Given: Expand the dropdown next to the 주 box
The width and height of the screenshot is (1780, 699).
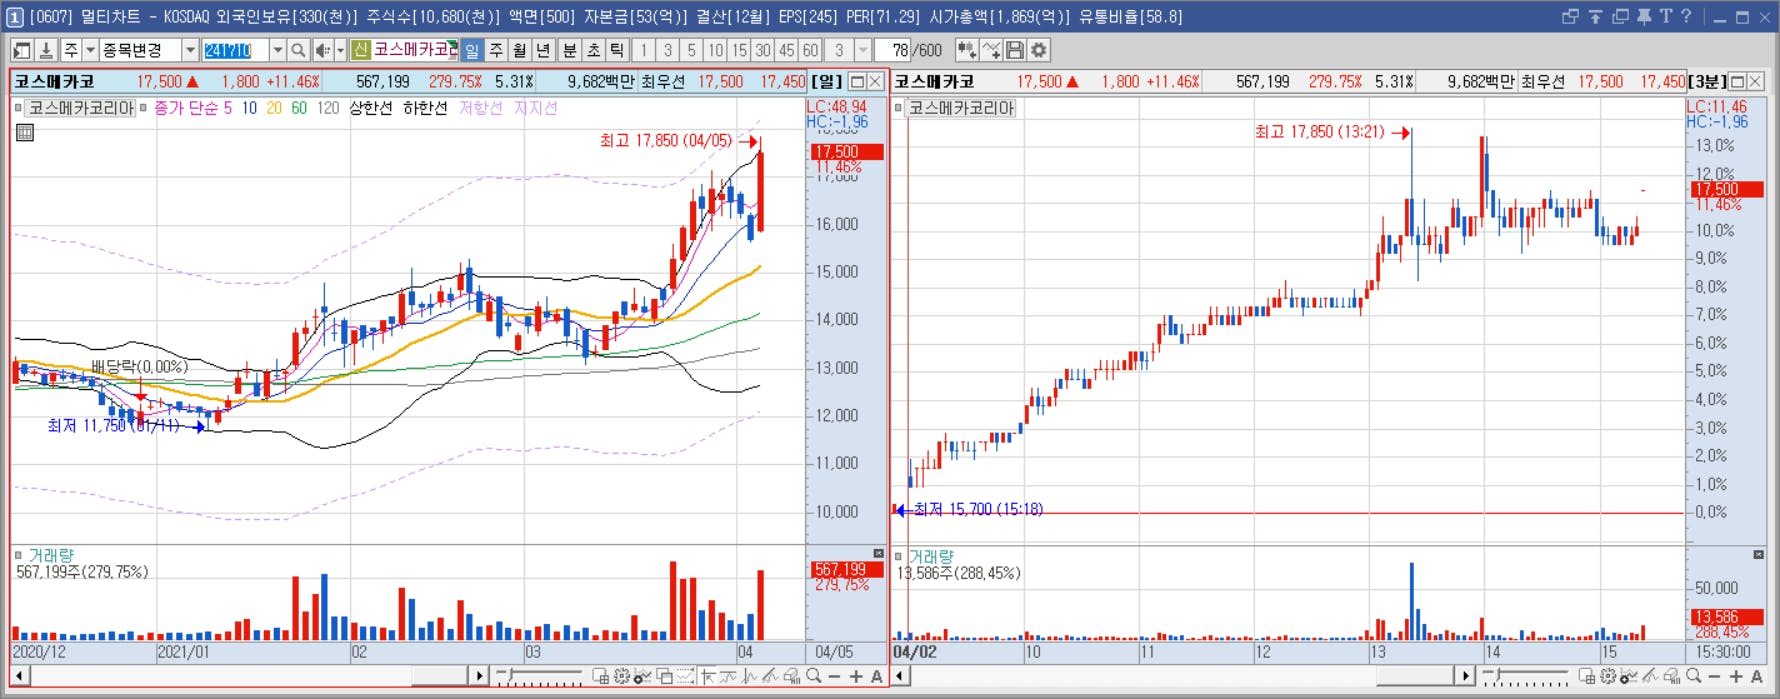Looking at the screenshot, I should tap(90, 50).
